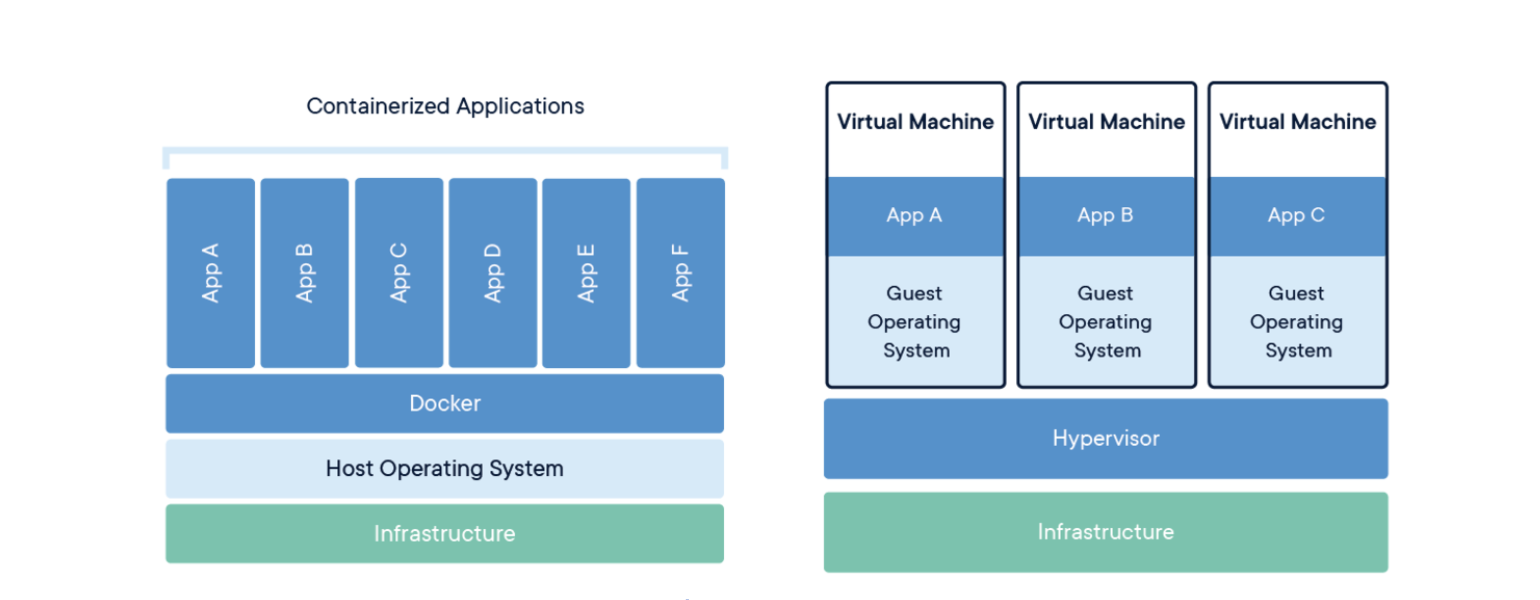Screen dimensions: 1540x600
Task: Click the Virtual Machine heading above App B
Action: pyautogui.click(x=1107, y=122)
